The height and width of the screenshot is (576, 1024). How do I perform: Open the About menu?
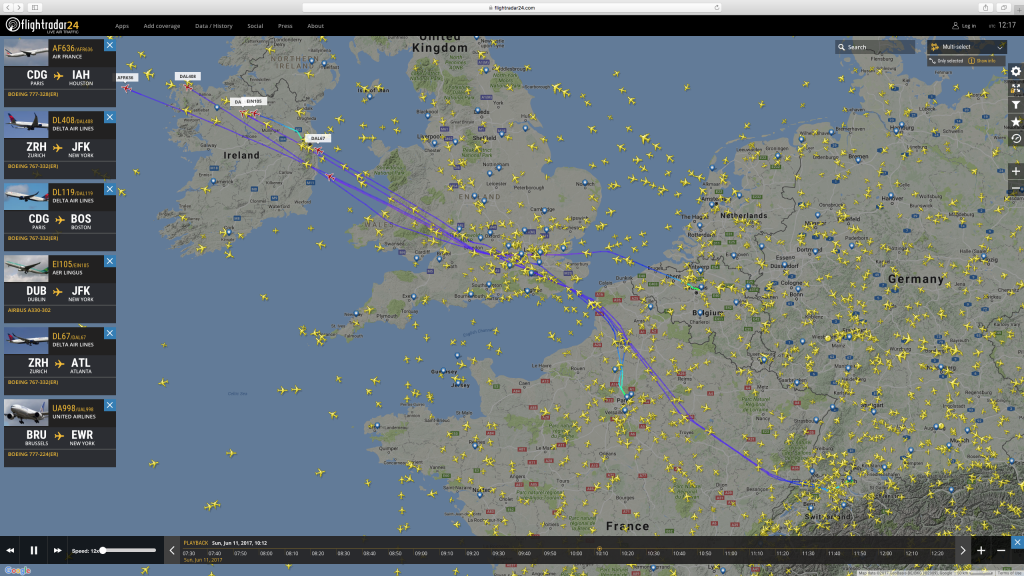point(315,26)
